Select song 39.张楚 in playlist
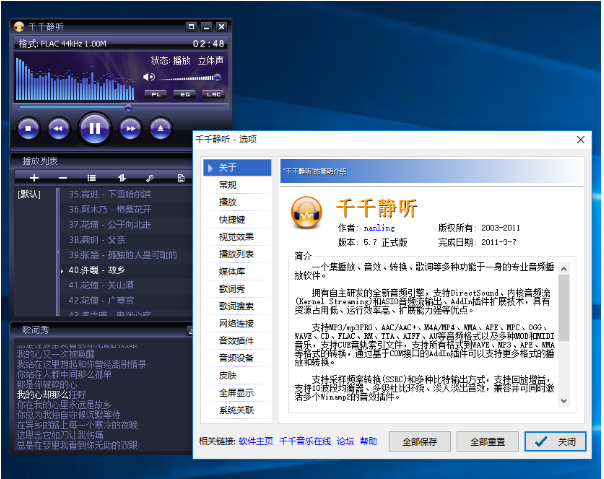The height and width of the screenshot is (479, 604). (x=127, y=255)
